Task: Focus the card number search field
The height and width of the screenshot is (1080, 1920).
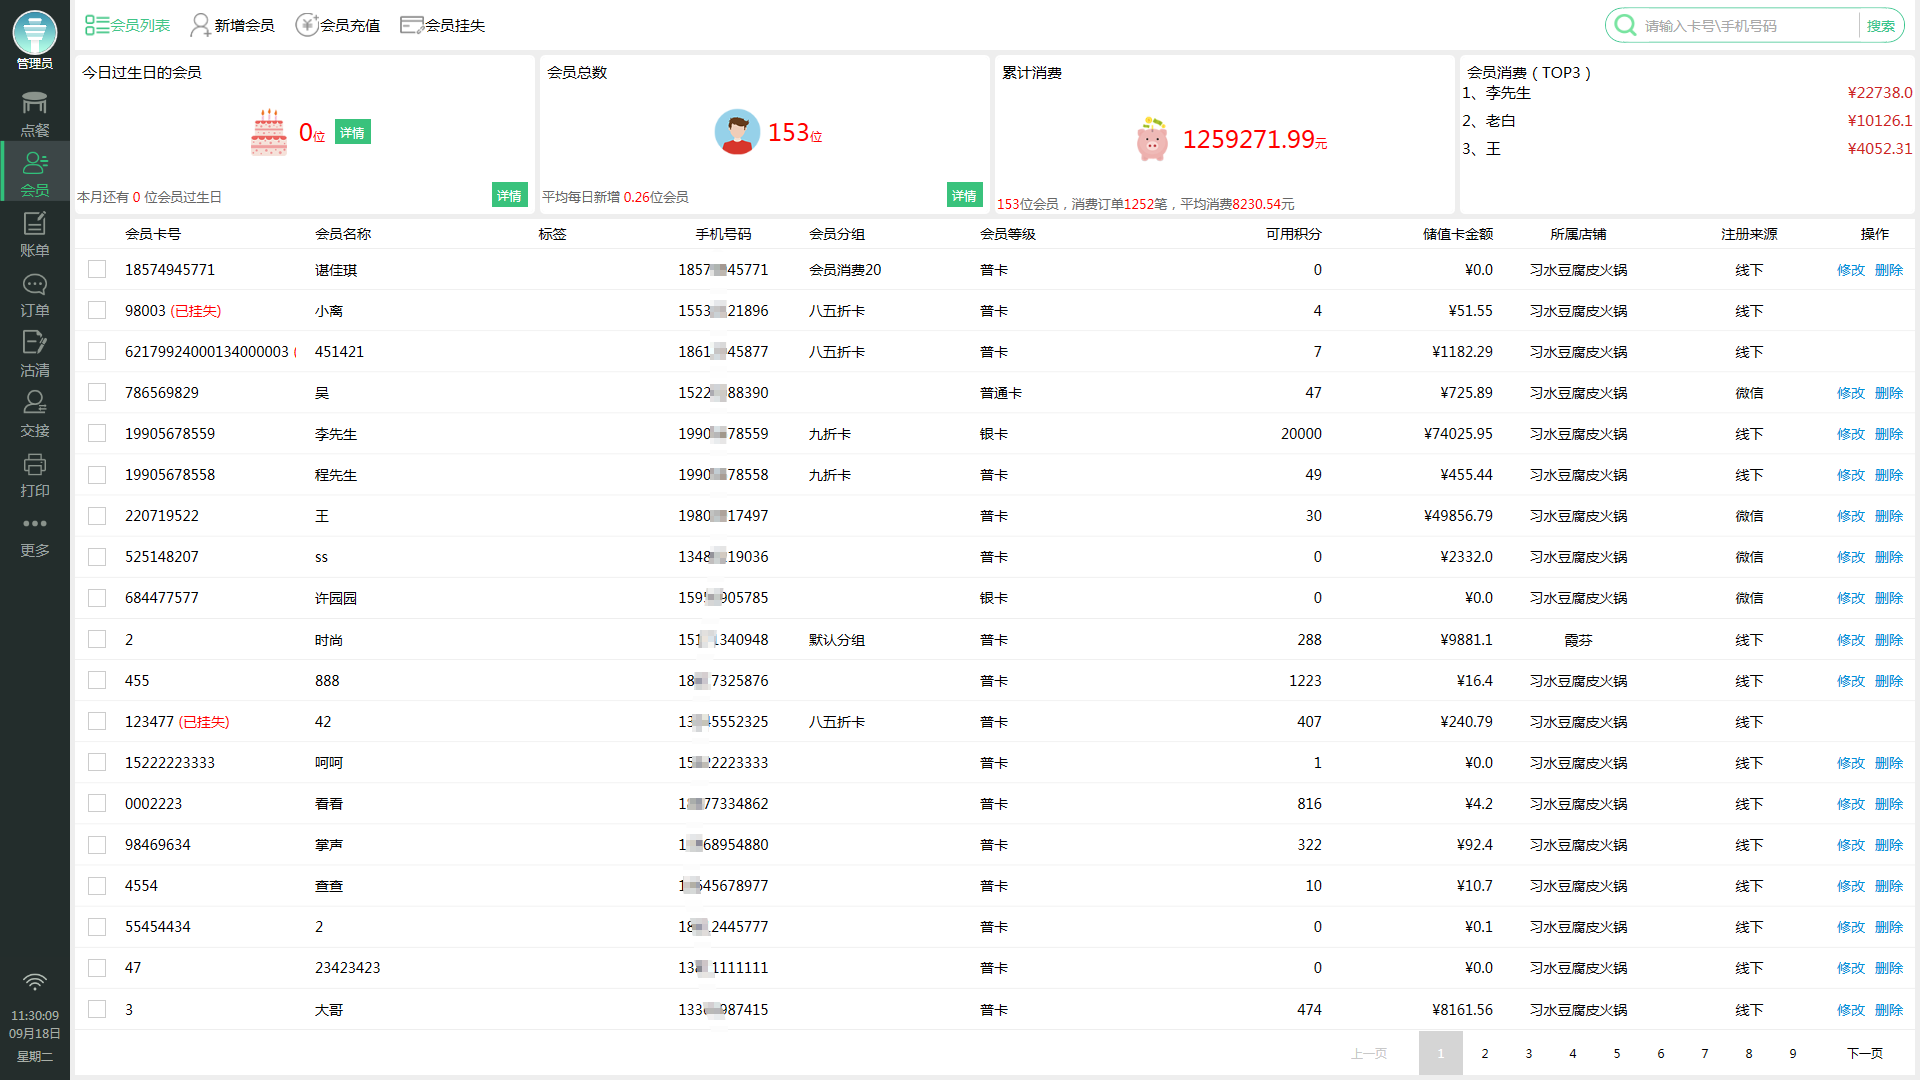Action: tap(1745, 26)
